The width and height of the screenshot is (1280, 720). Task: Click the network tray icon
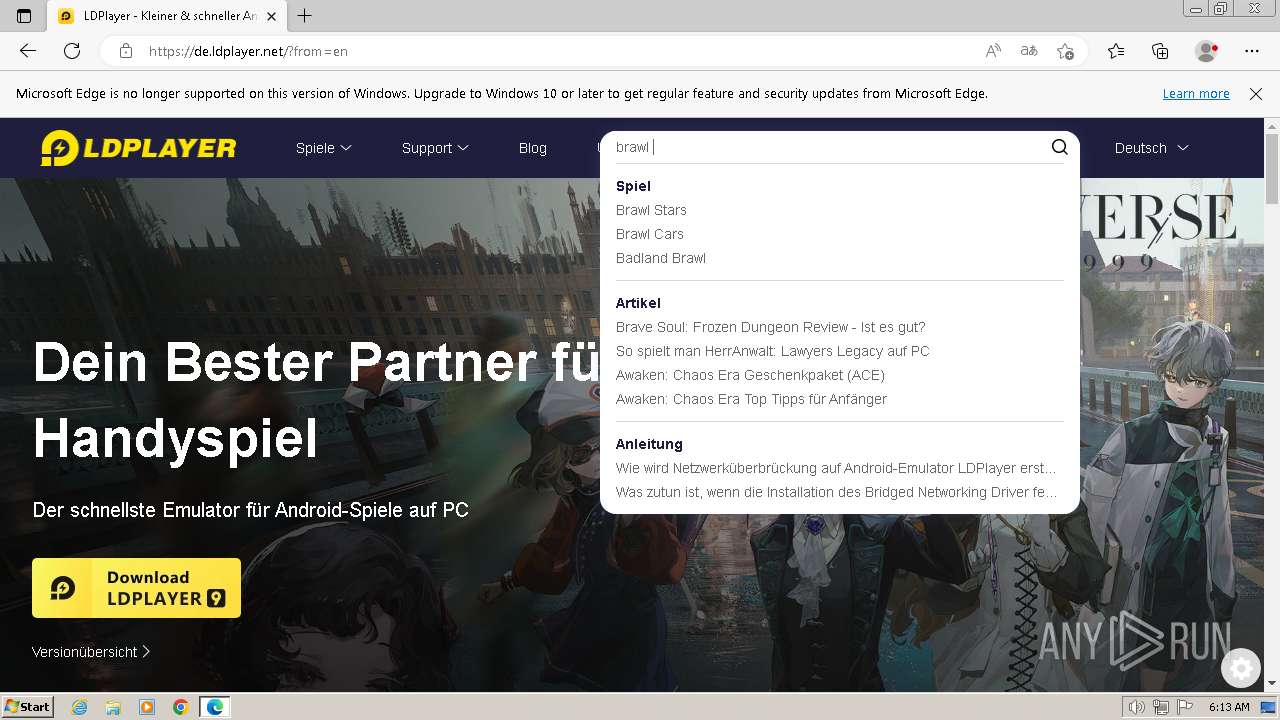[x=1161, y=707]
